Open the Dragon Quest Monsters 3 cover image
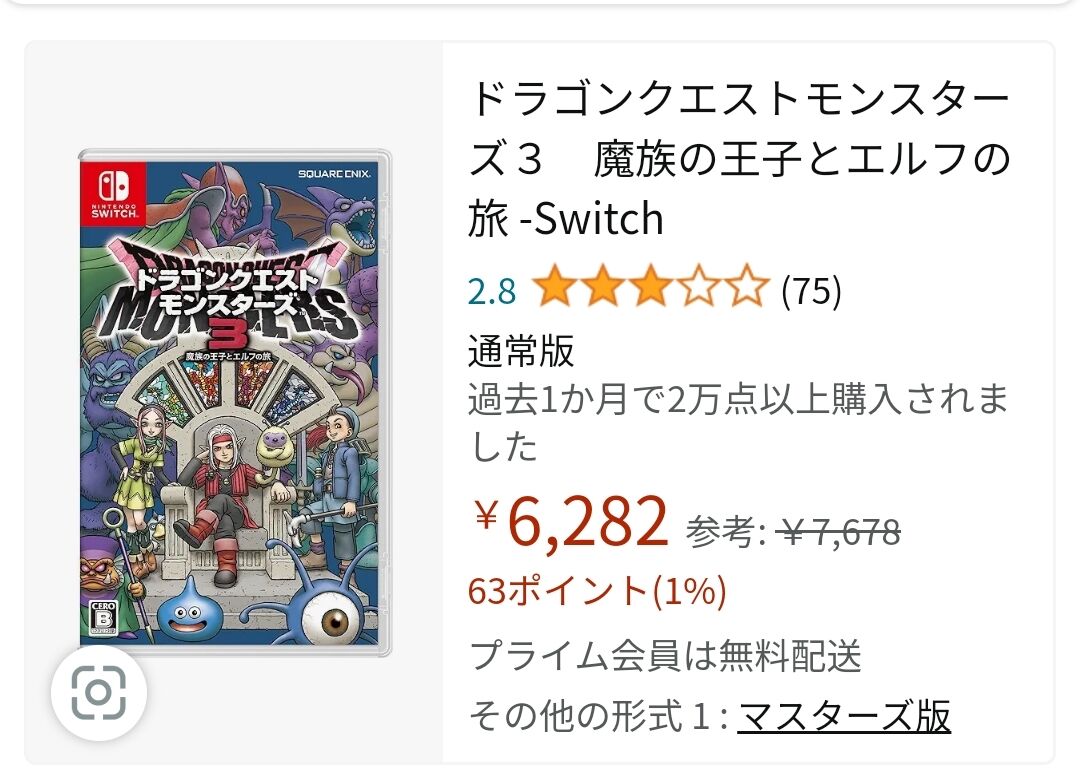This screenshot has height=769, width=1080. click(x=235, y=402)
